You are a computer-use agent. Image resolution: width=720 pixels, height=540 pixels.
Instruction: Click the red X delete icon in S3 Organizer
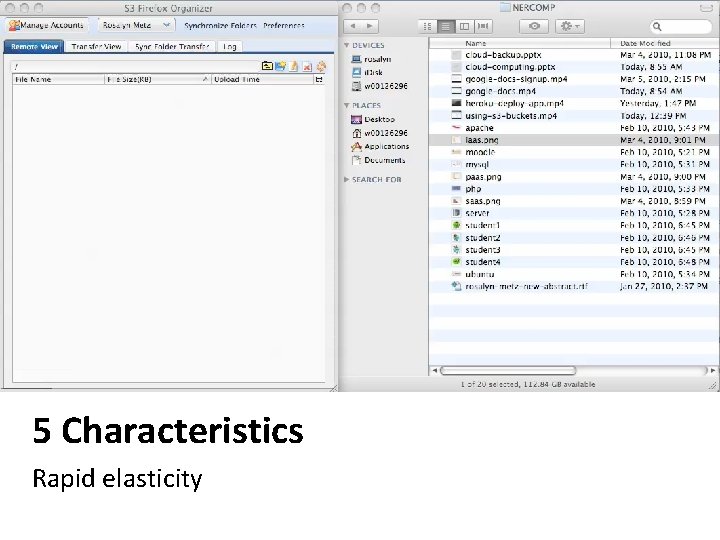[x=307, y=67]
